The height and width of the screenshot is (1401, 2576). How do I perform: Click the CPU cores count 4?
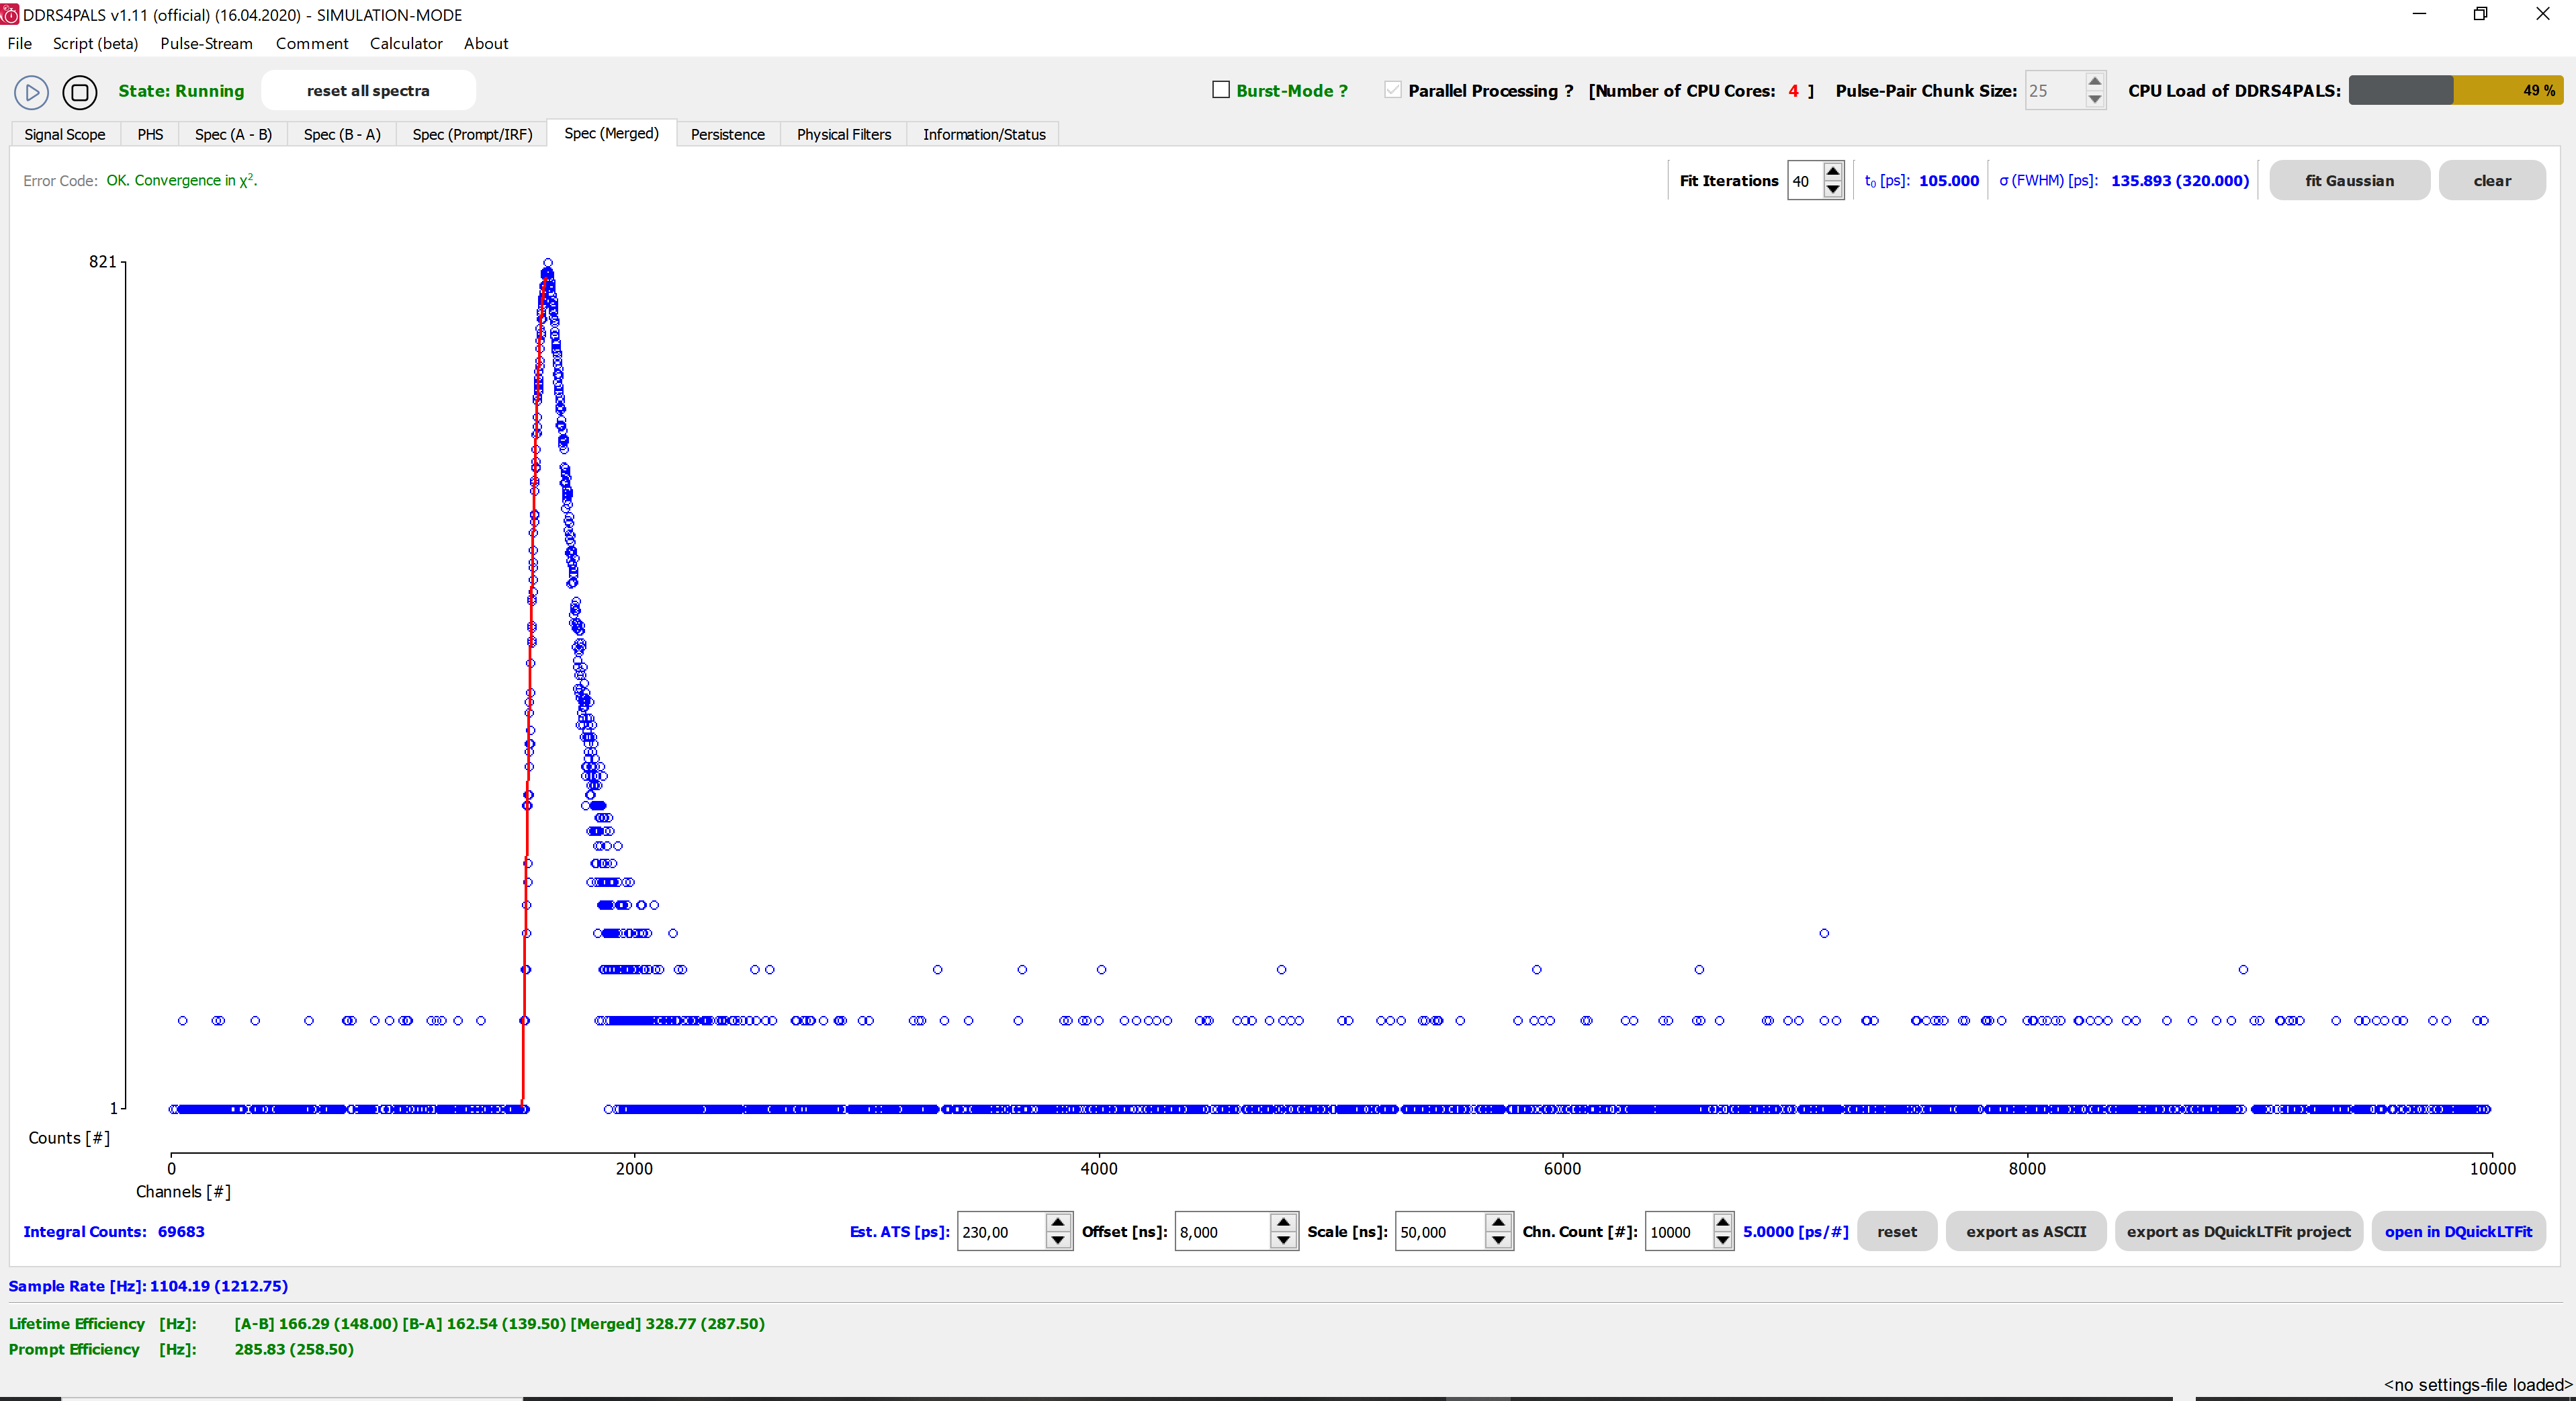[x=1793, y=90]
